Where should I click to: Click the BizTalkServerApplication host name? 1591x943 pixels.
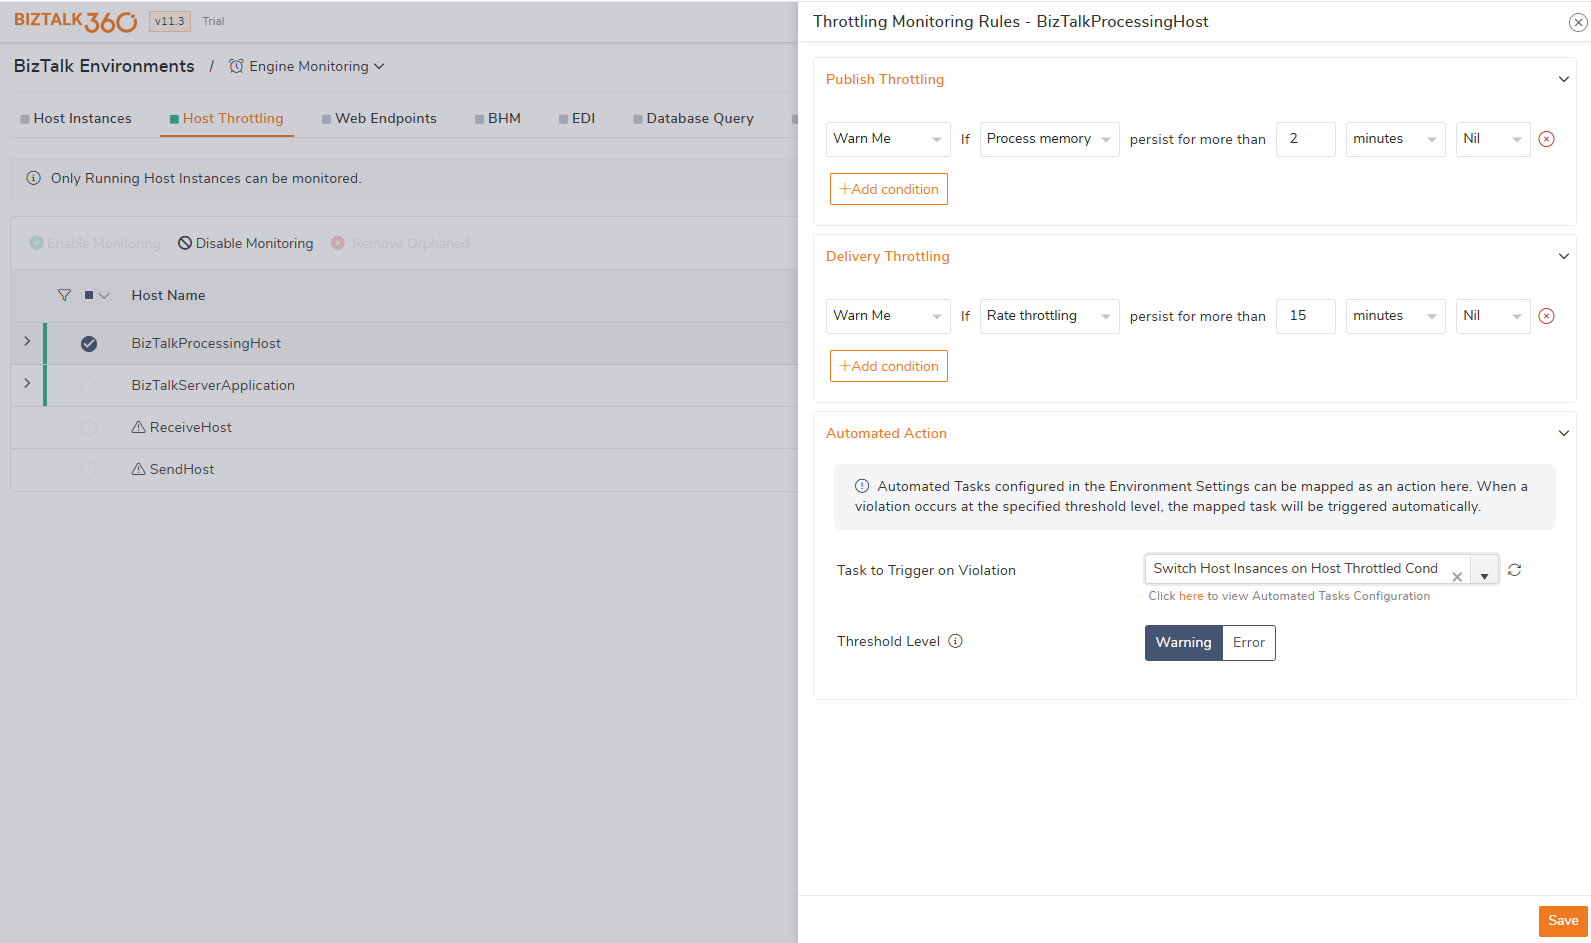tap(213, 385)
